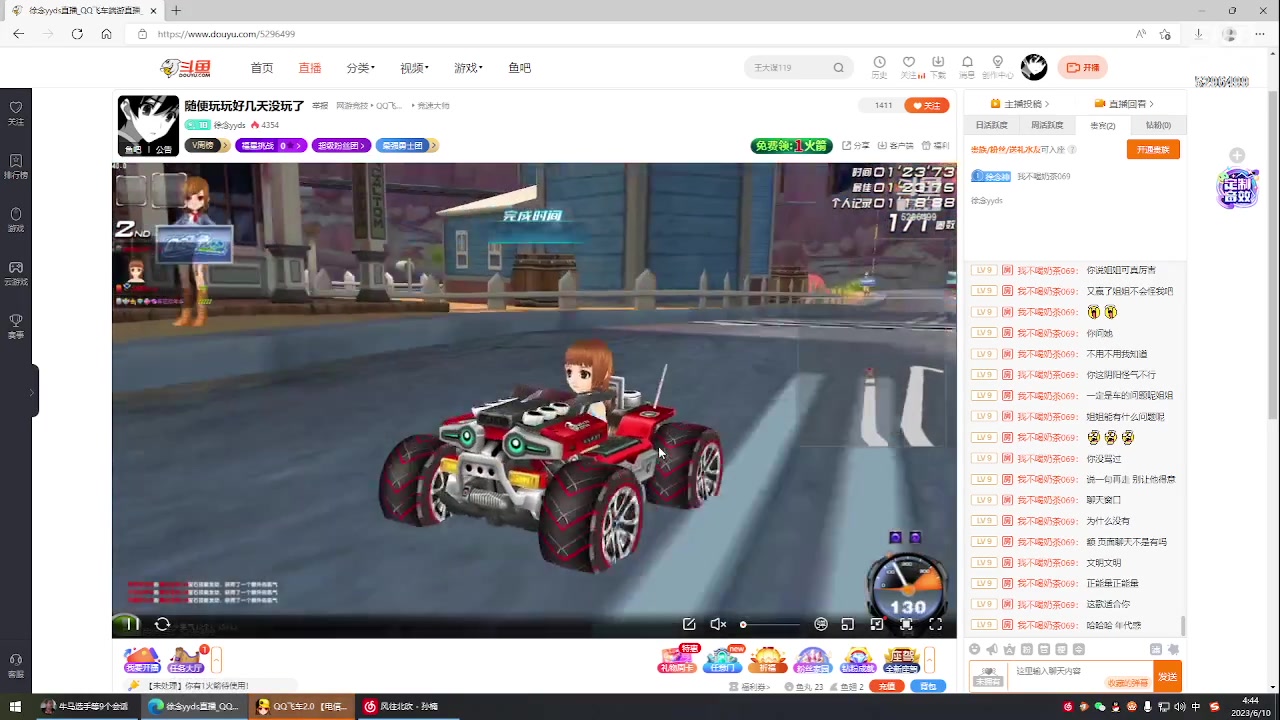Click the search magnifier icon
The height and width of the screenshot is (720, 1280).
(838, 68)
